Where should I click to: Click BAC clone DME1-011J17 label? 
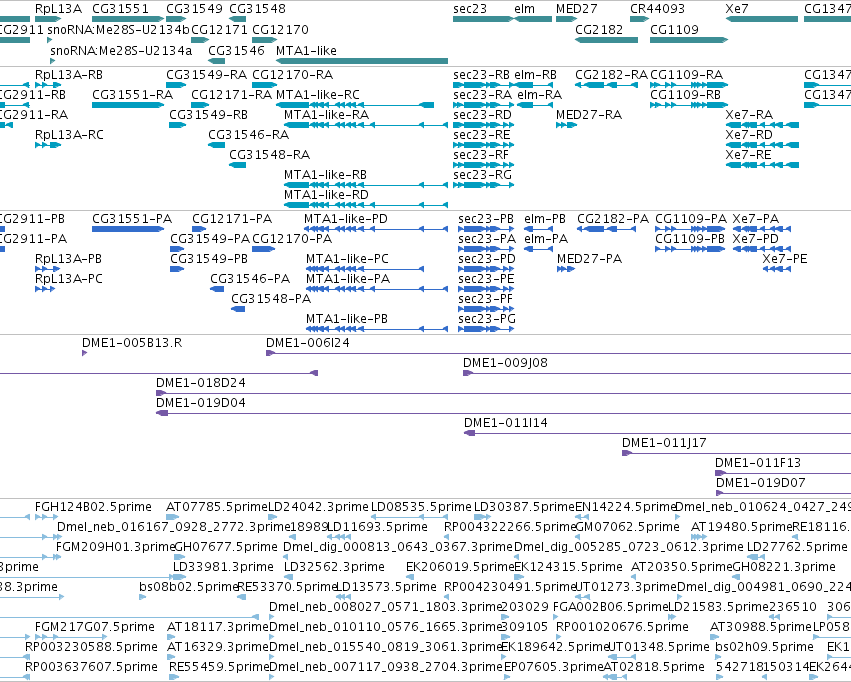tap(664, 443)
